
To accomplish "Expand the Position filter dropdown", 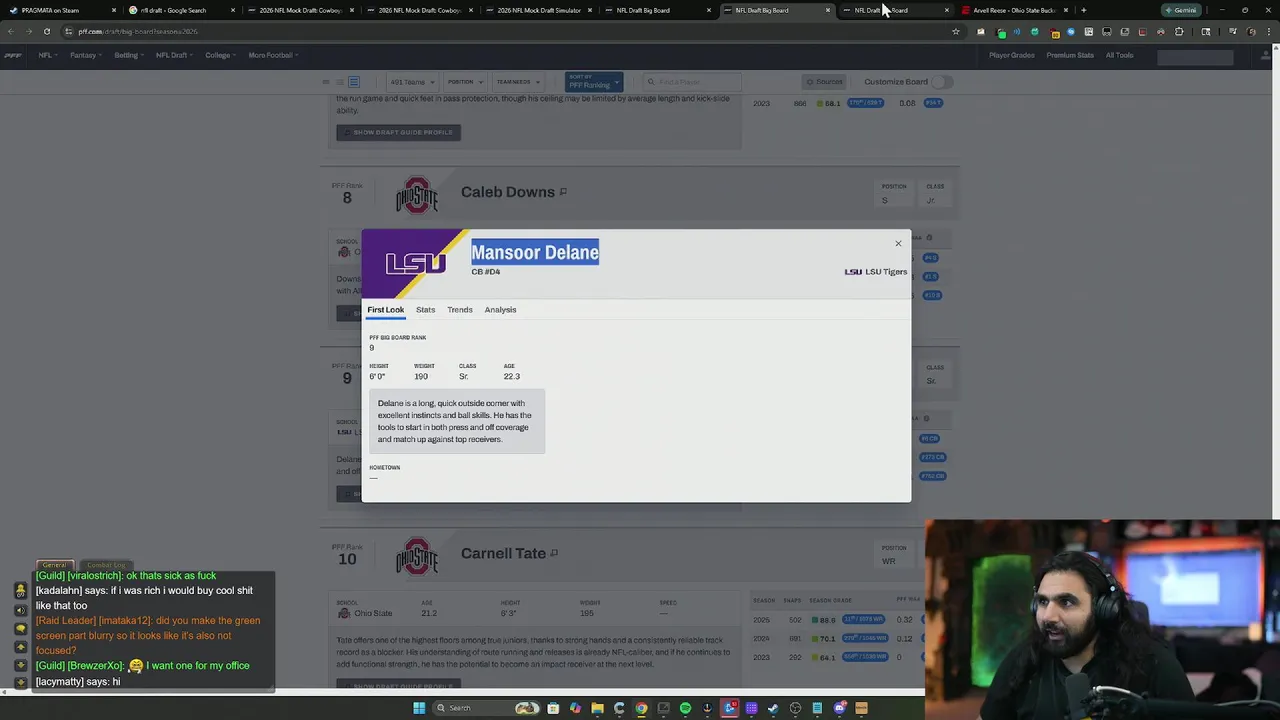I will coord(464,82).
